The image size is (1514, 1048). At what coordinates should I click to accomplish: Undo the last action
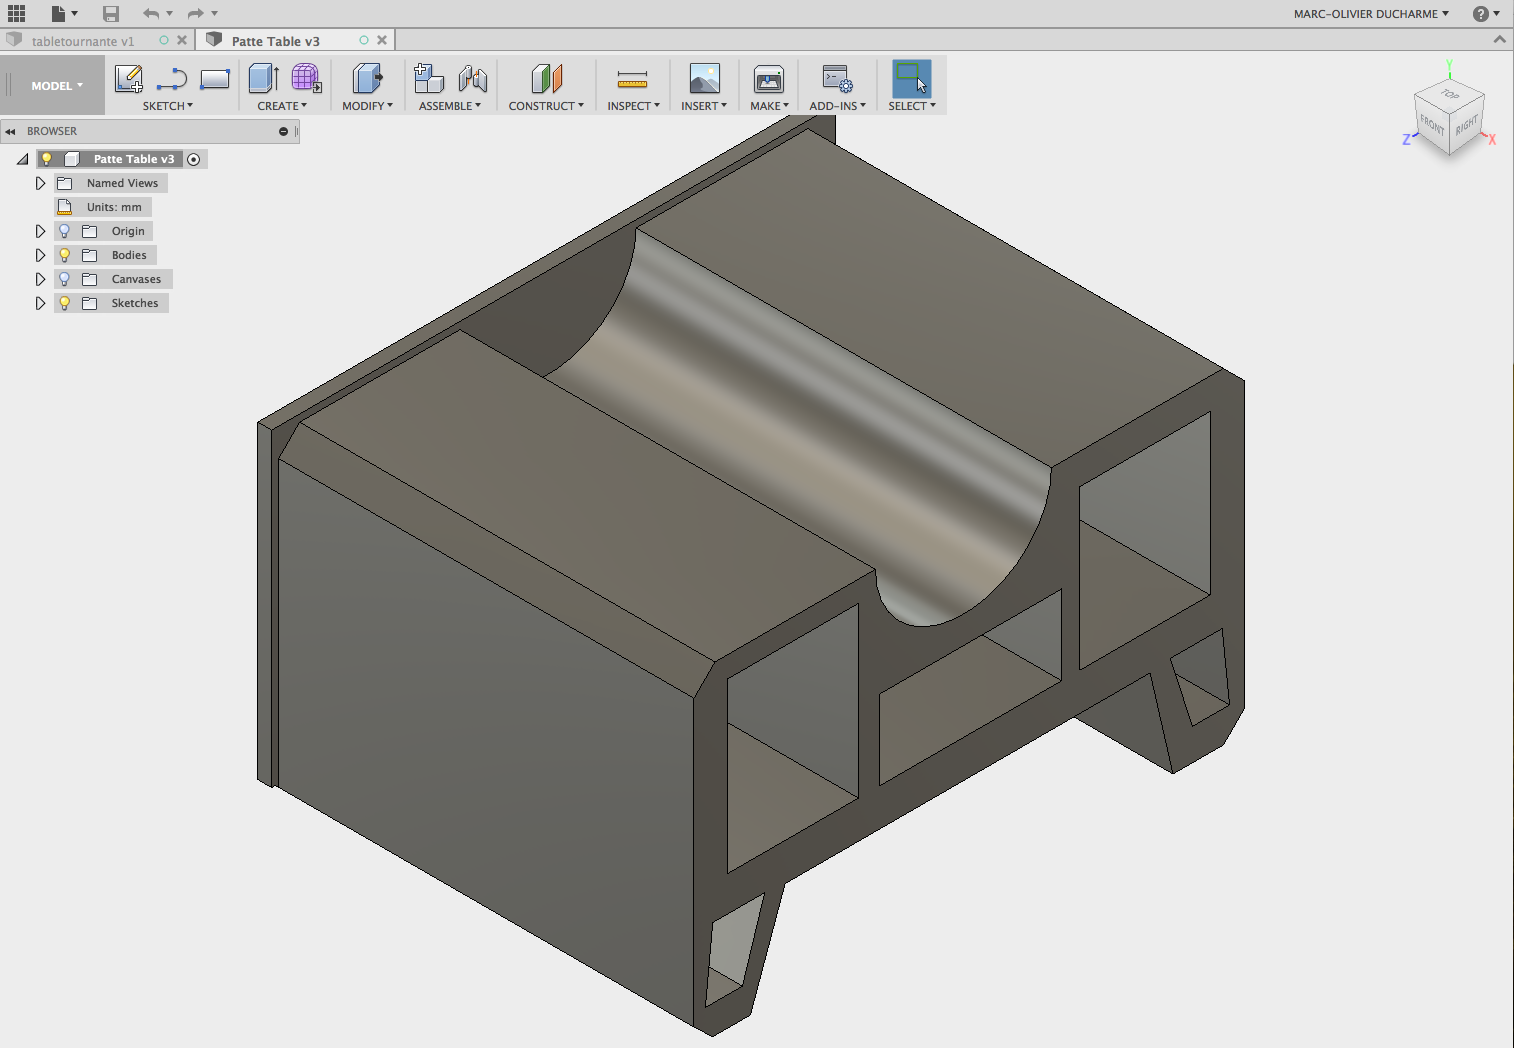tap(151, 13)
